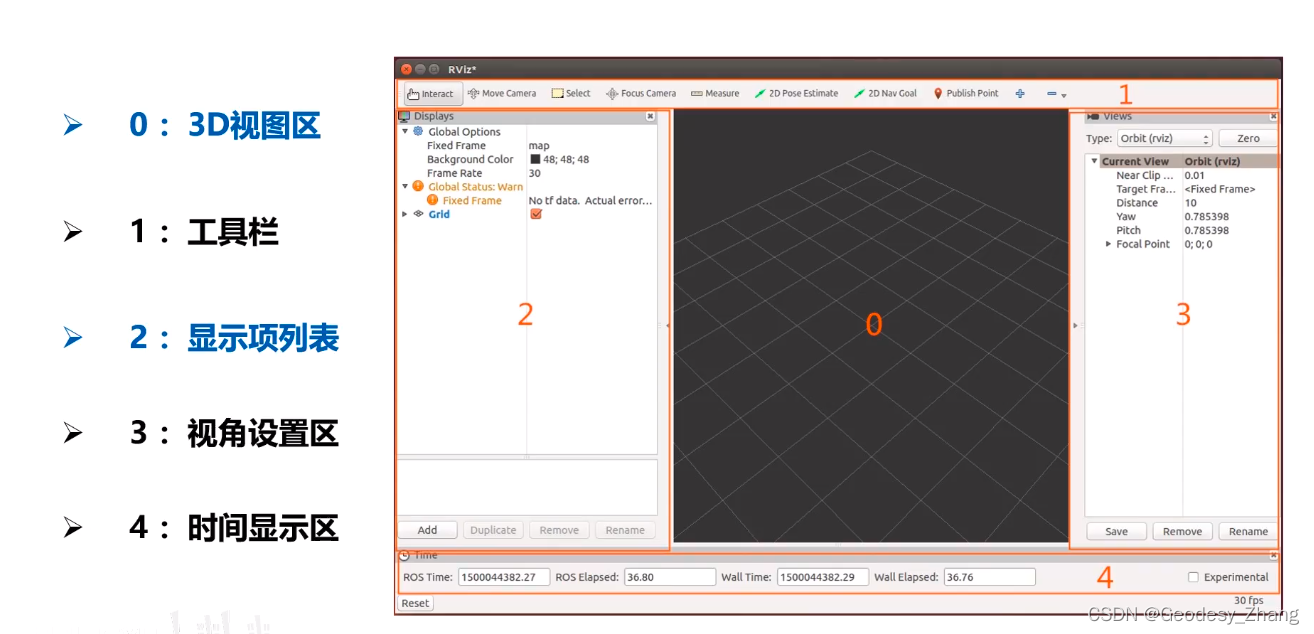
Task: Collapse the Global Status: Warn node
Action: [x=405, y=186]
